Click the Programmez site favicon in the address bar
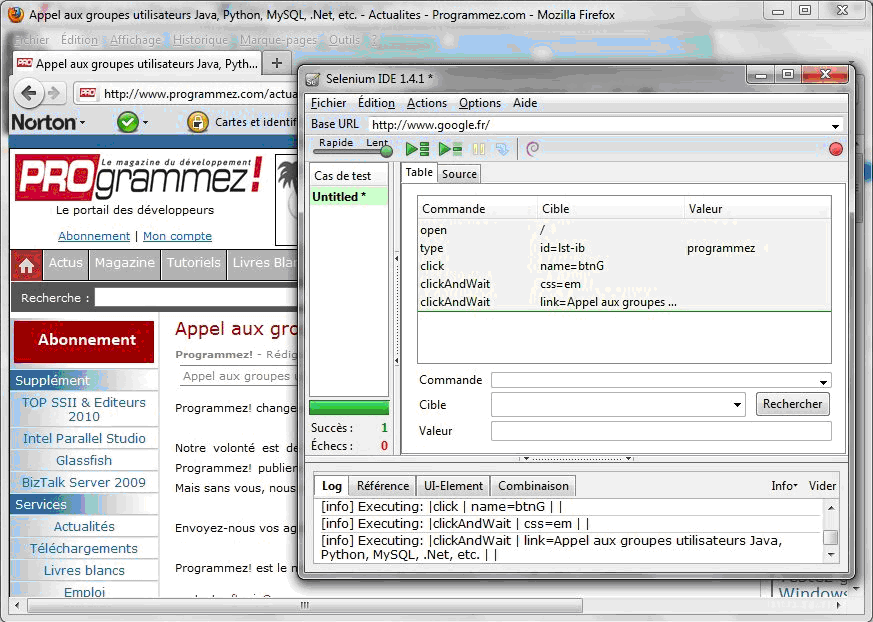This screenshot has width=873, height=622. pos(87,93)
